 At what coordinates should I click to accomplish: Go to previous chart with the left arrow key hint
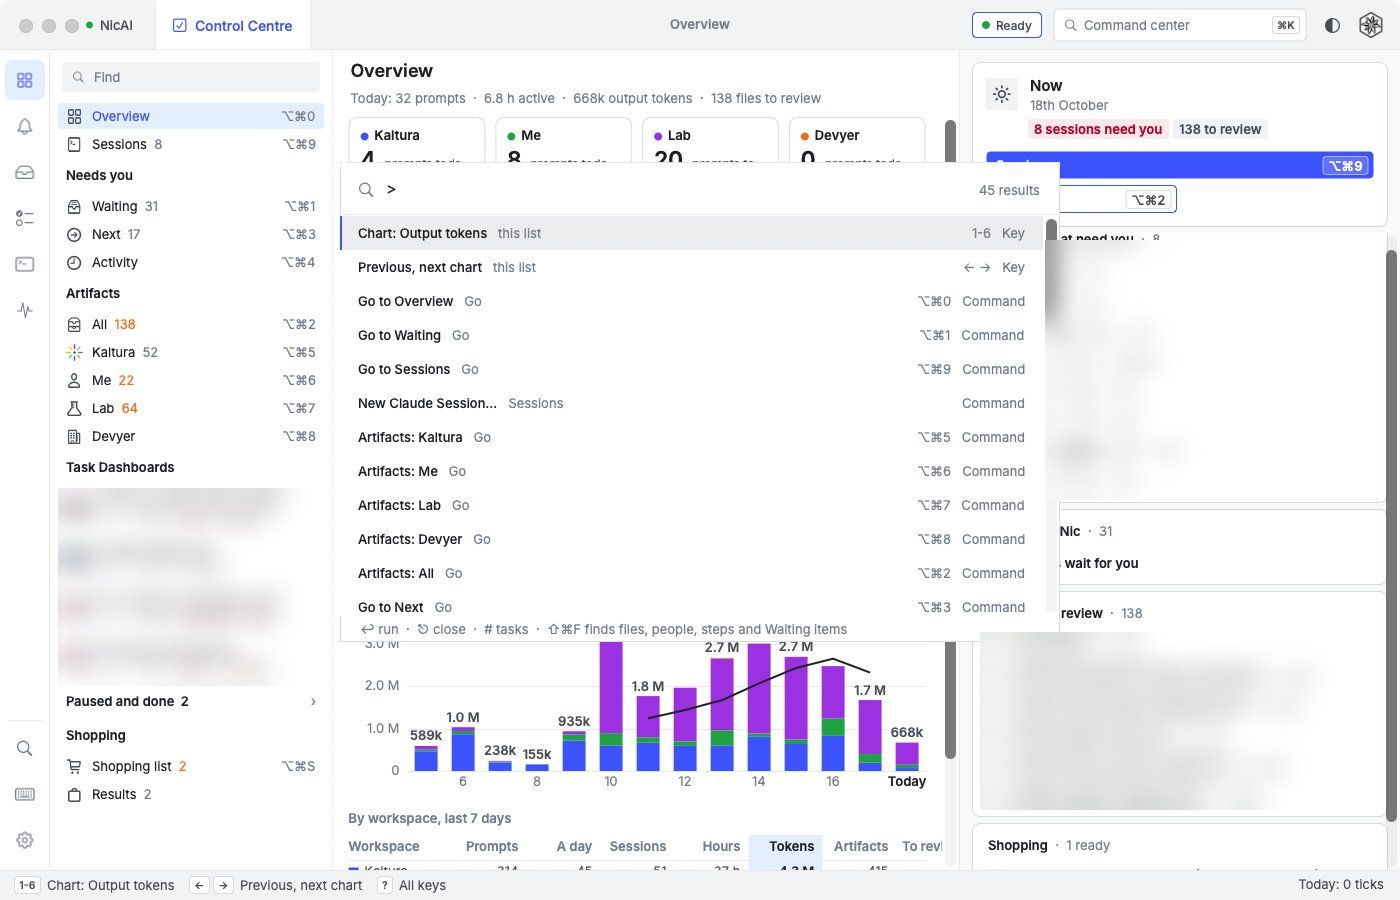click(199, 885)
